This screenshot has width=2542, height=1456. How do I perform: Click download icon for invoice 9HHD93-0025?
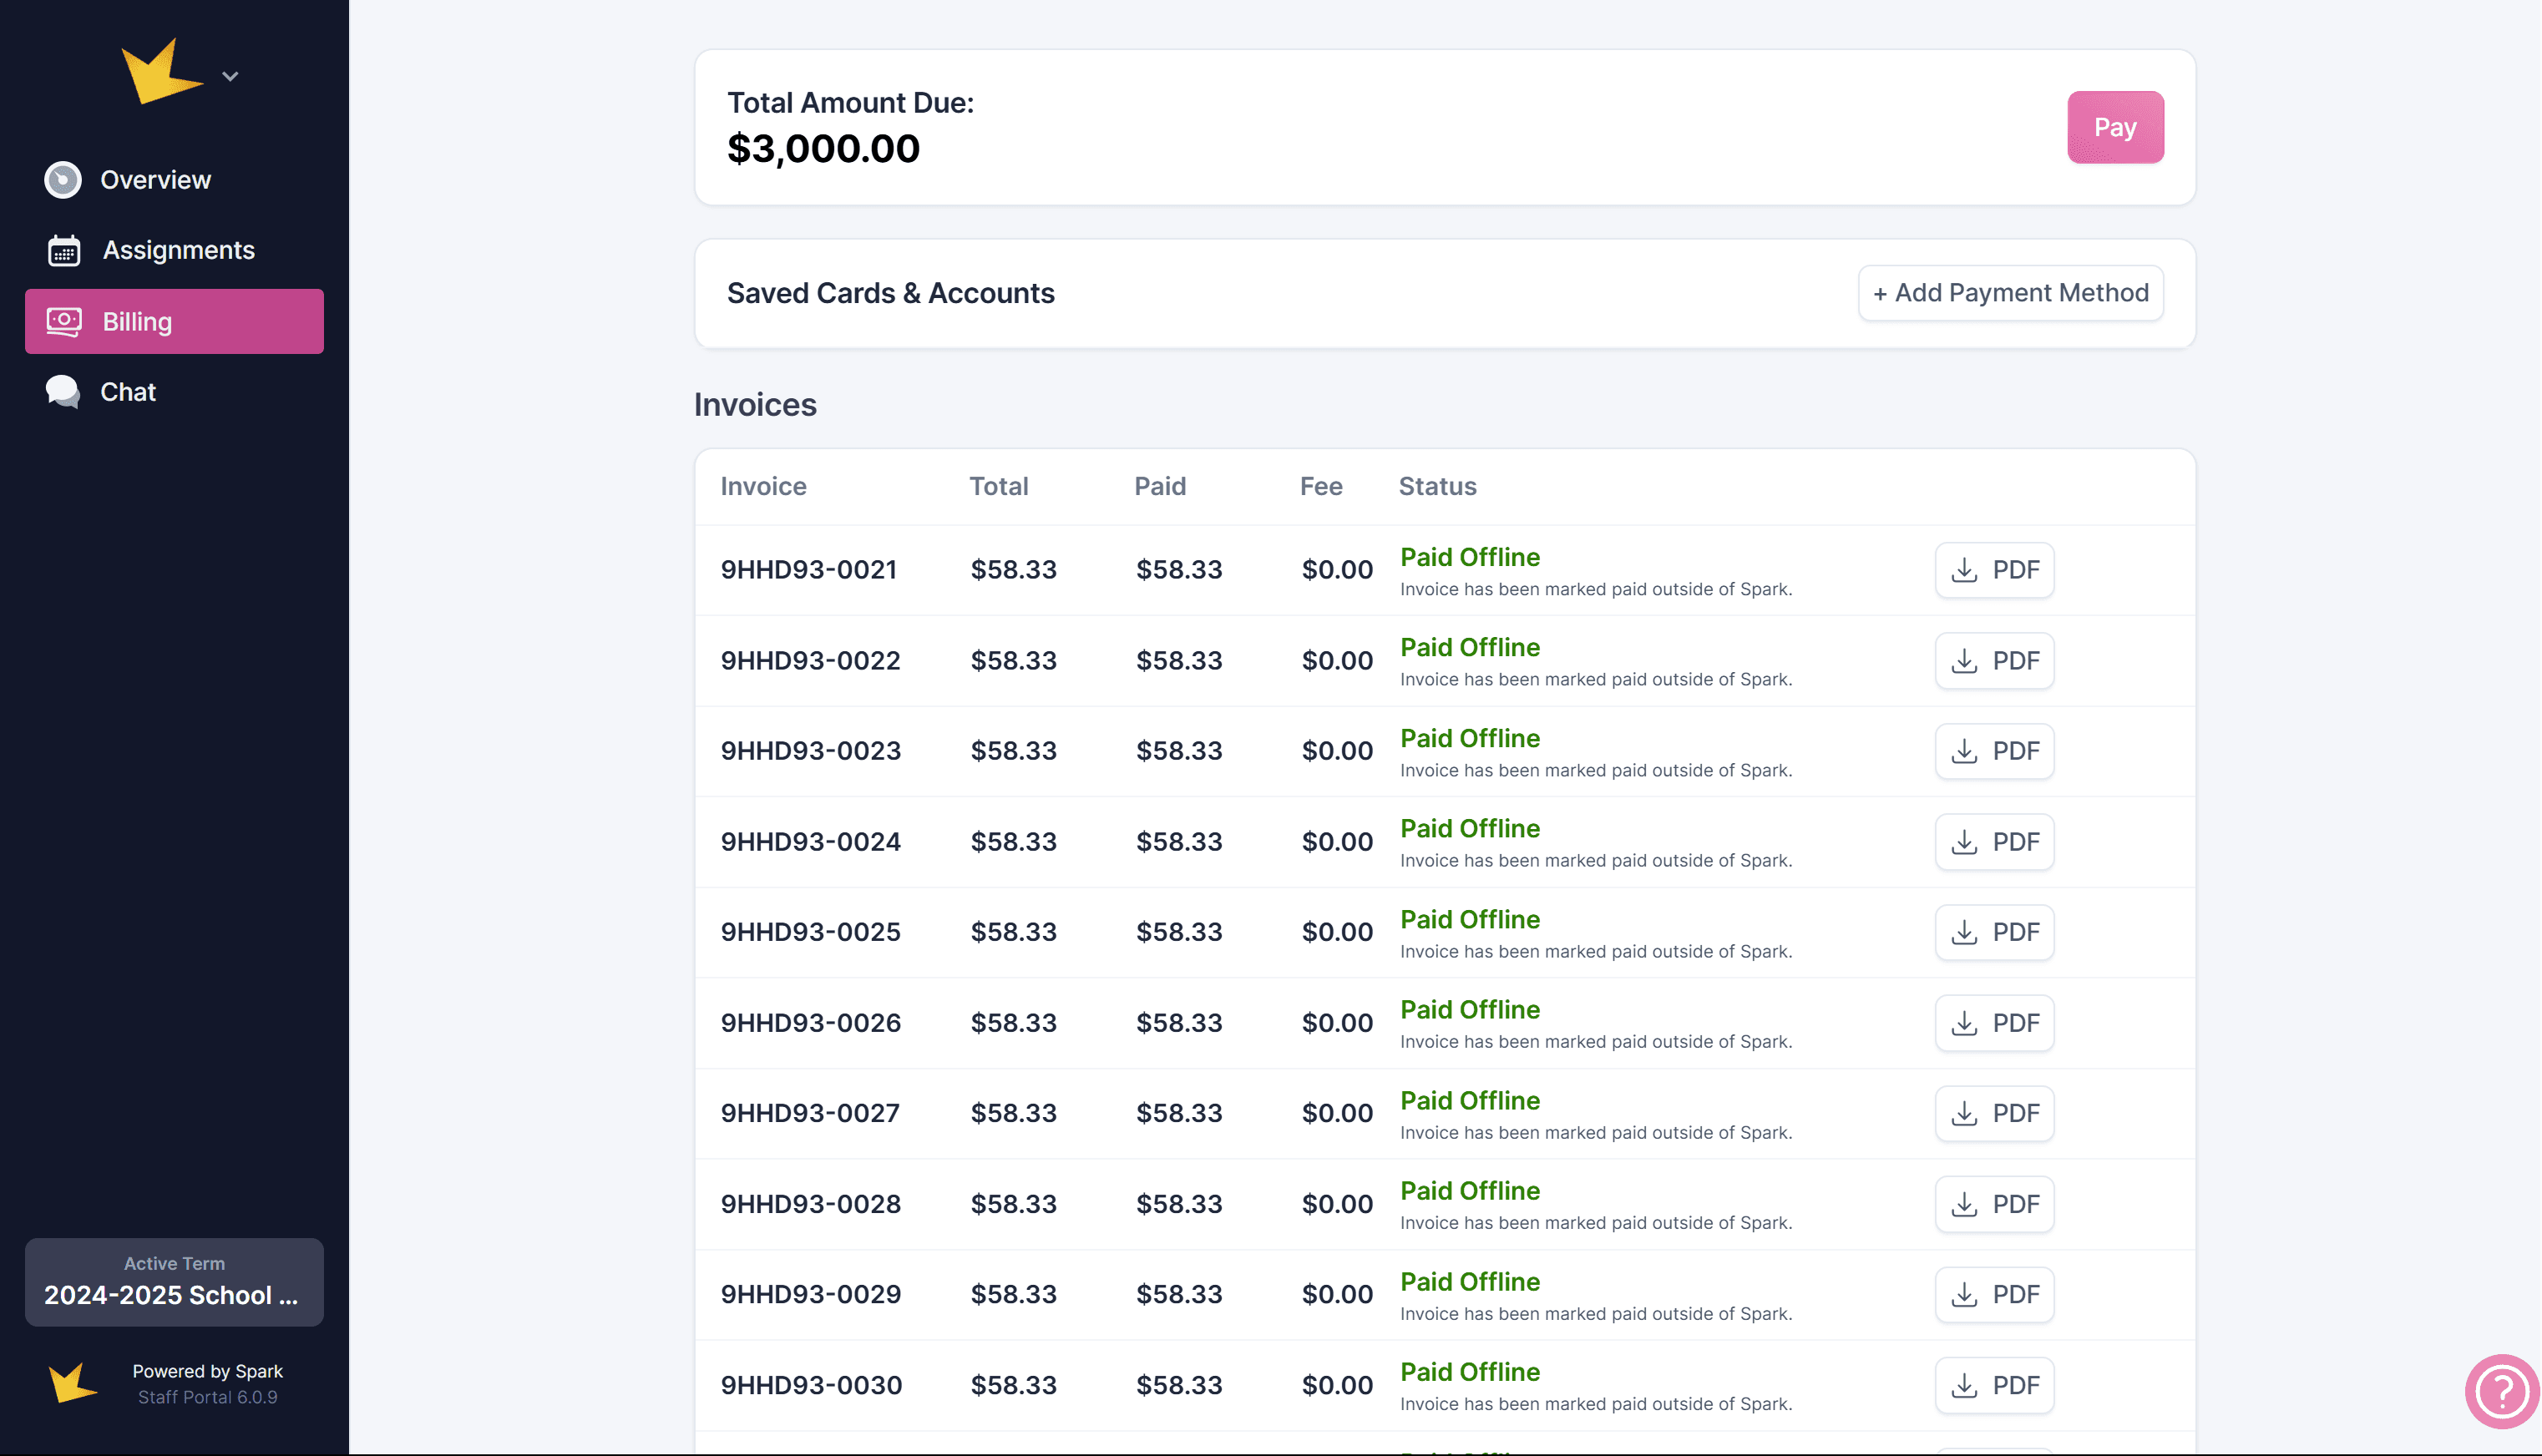(x=1964, y=932)
